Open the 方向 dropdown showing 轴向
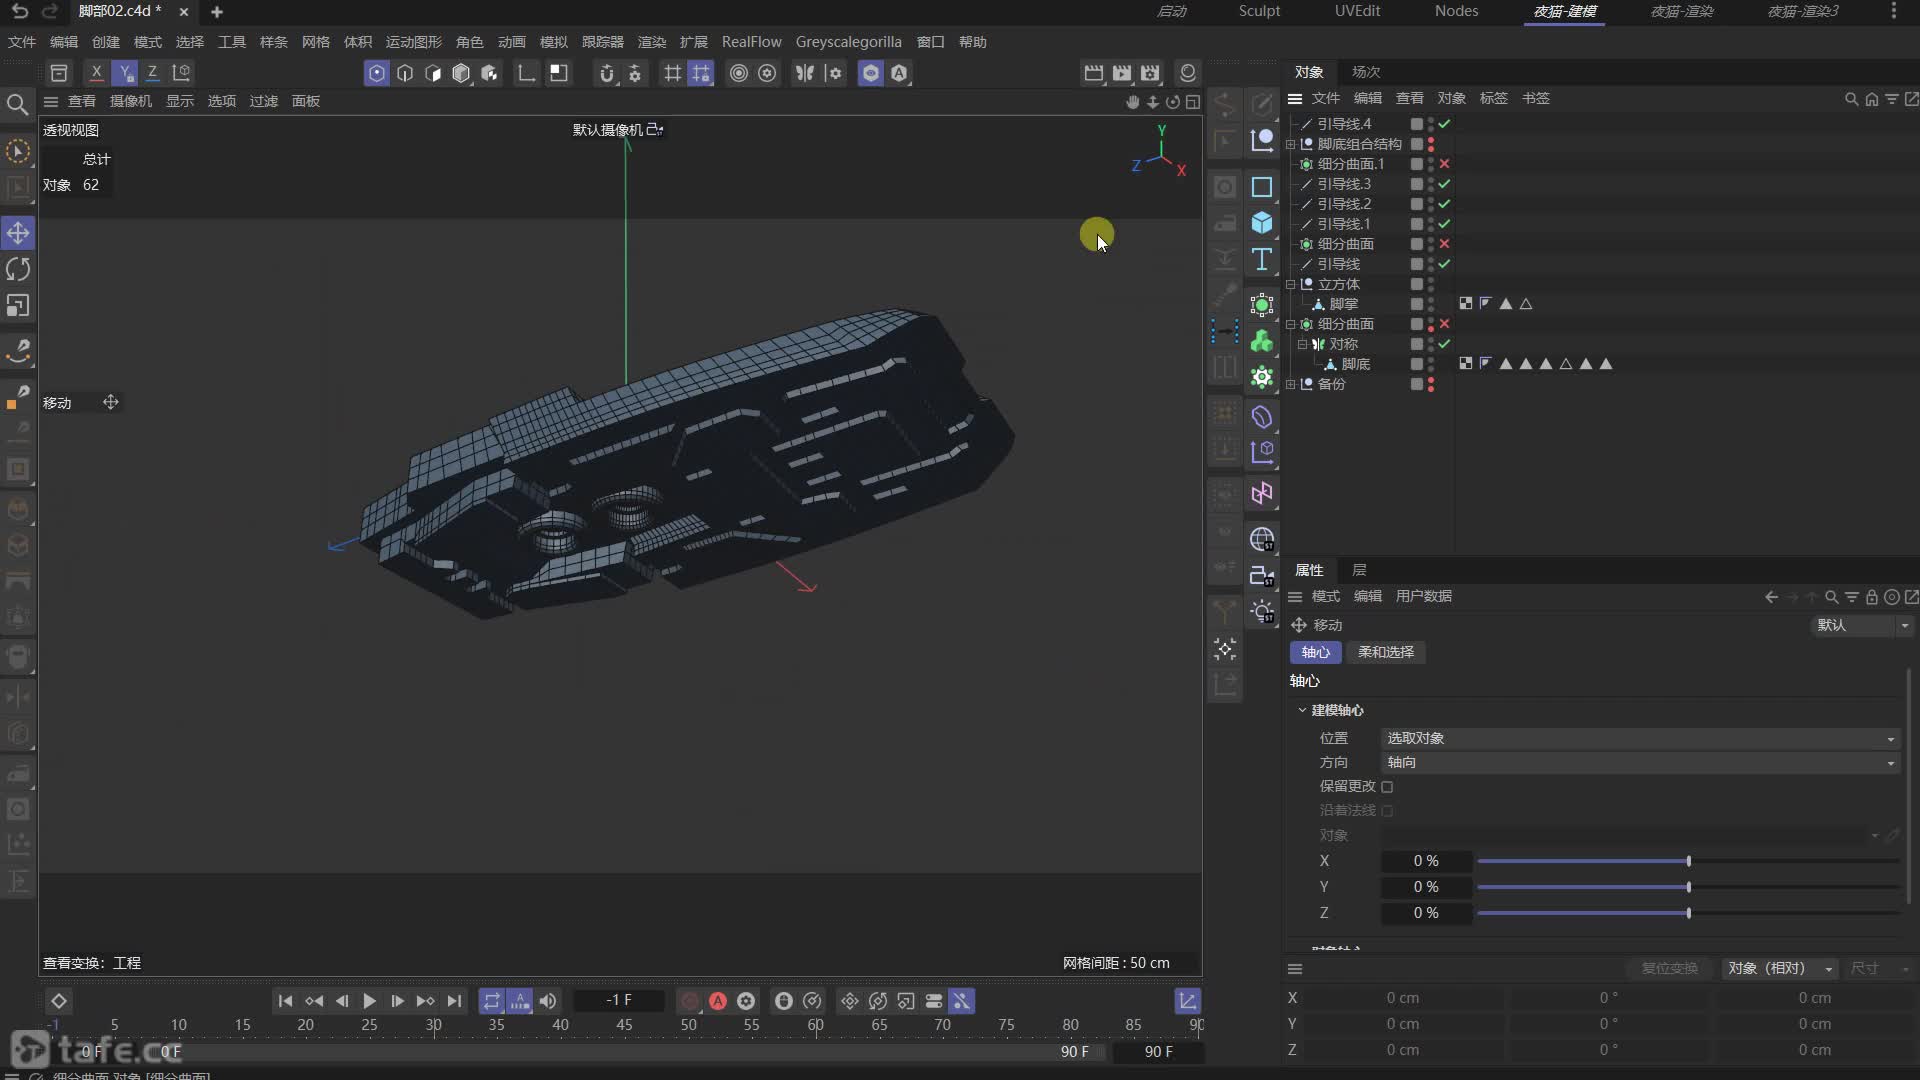Viewport: 1920px width, 1080px height. (x=1640, y=762)
